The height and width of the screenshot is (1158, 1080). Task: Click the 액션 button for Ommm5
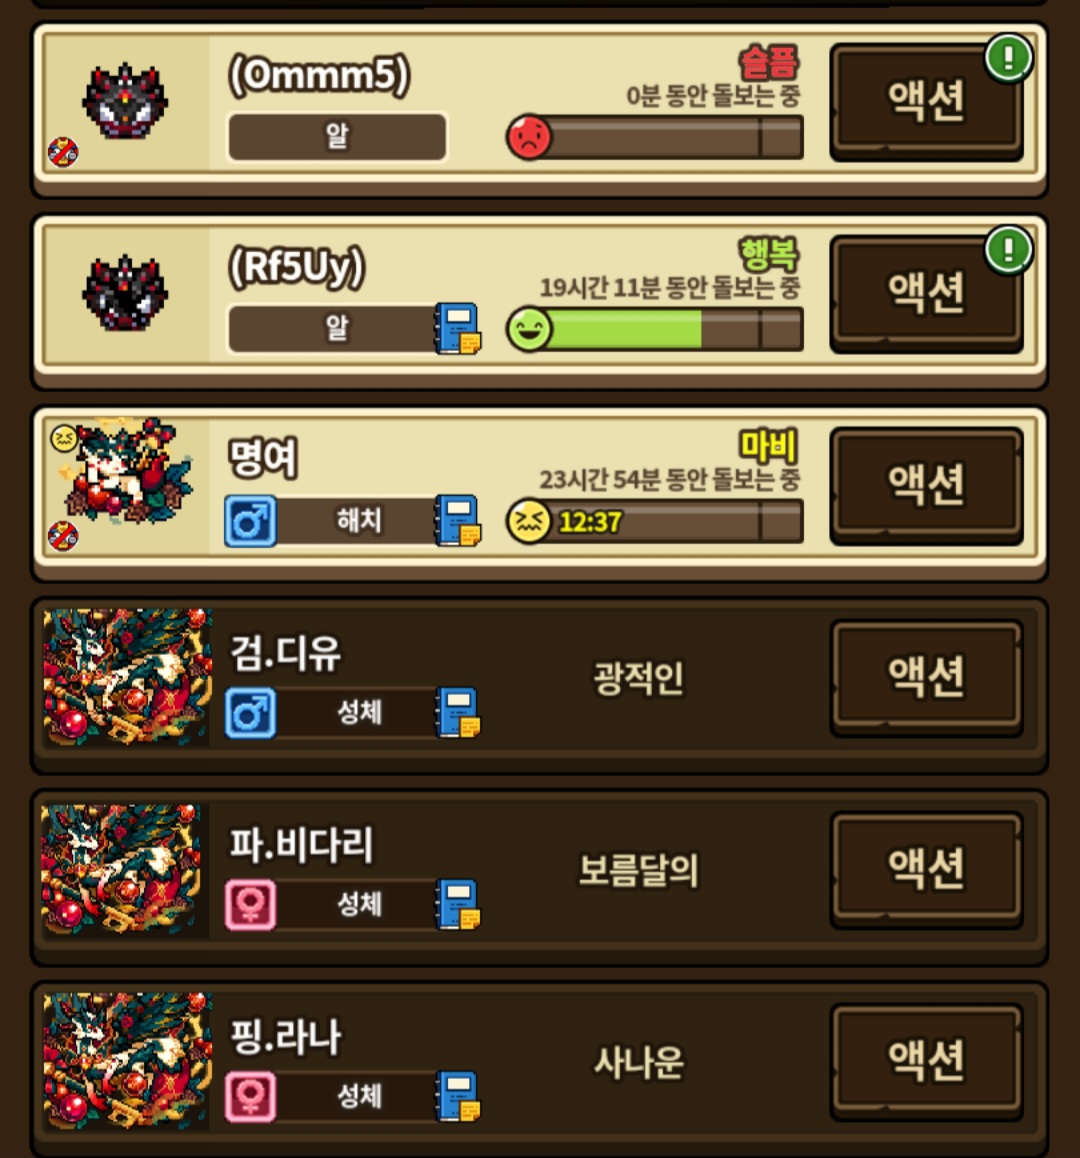pos(926,101)
